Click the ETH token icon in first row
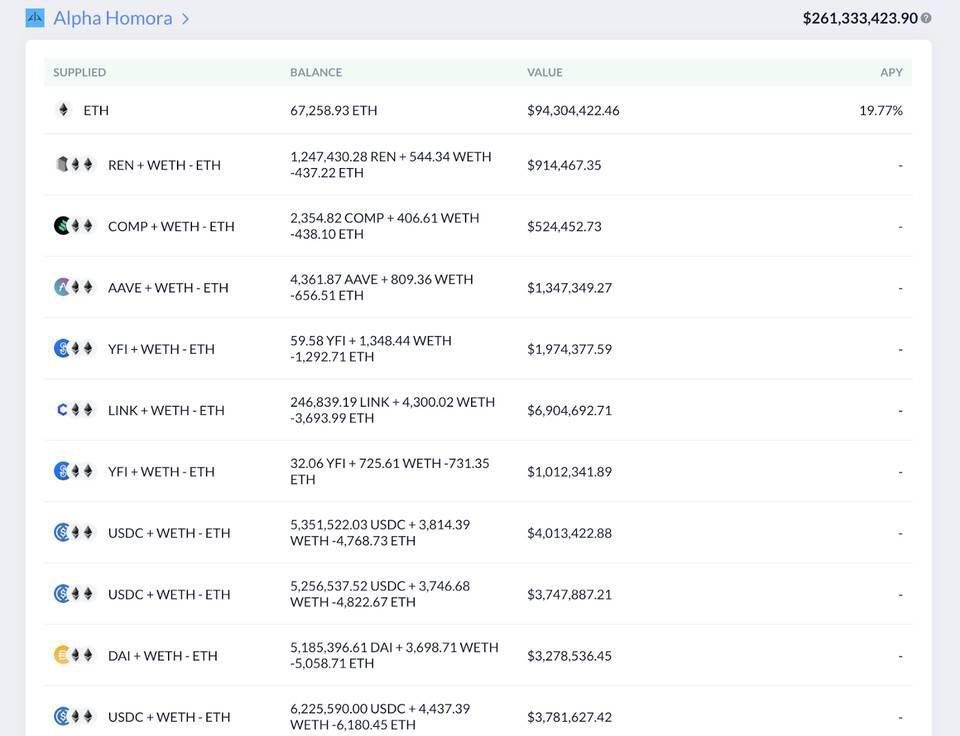Image resolution: width=960 pixels, height=736 pixels. (x=64, y=110)
